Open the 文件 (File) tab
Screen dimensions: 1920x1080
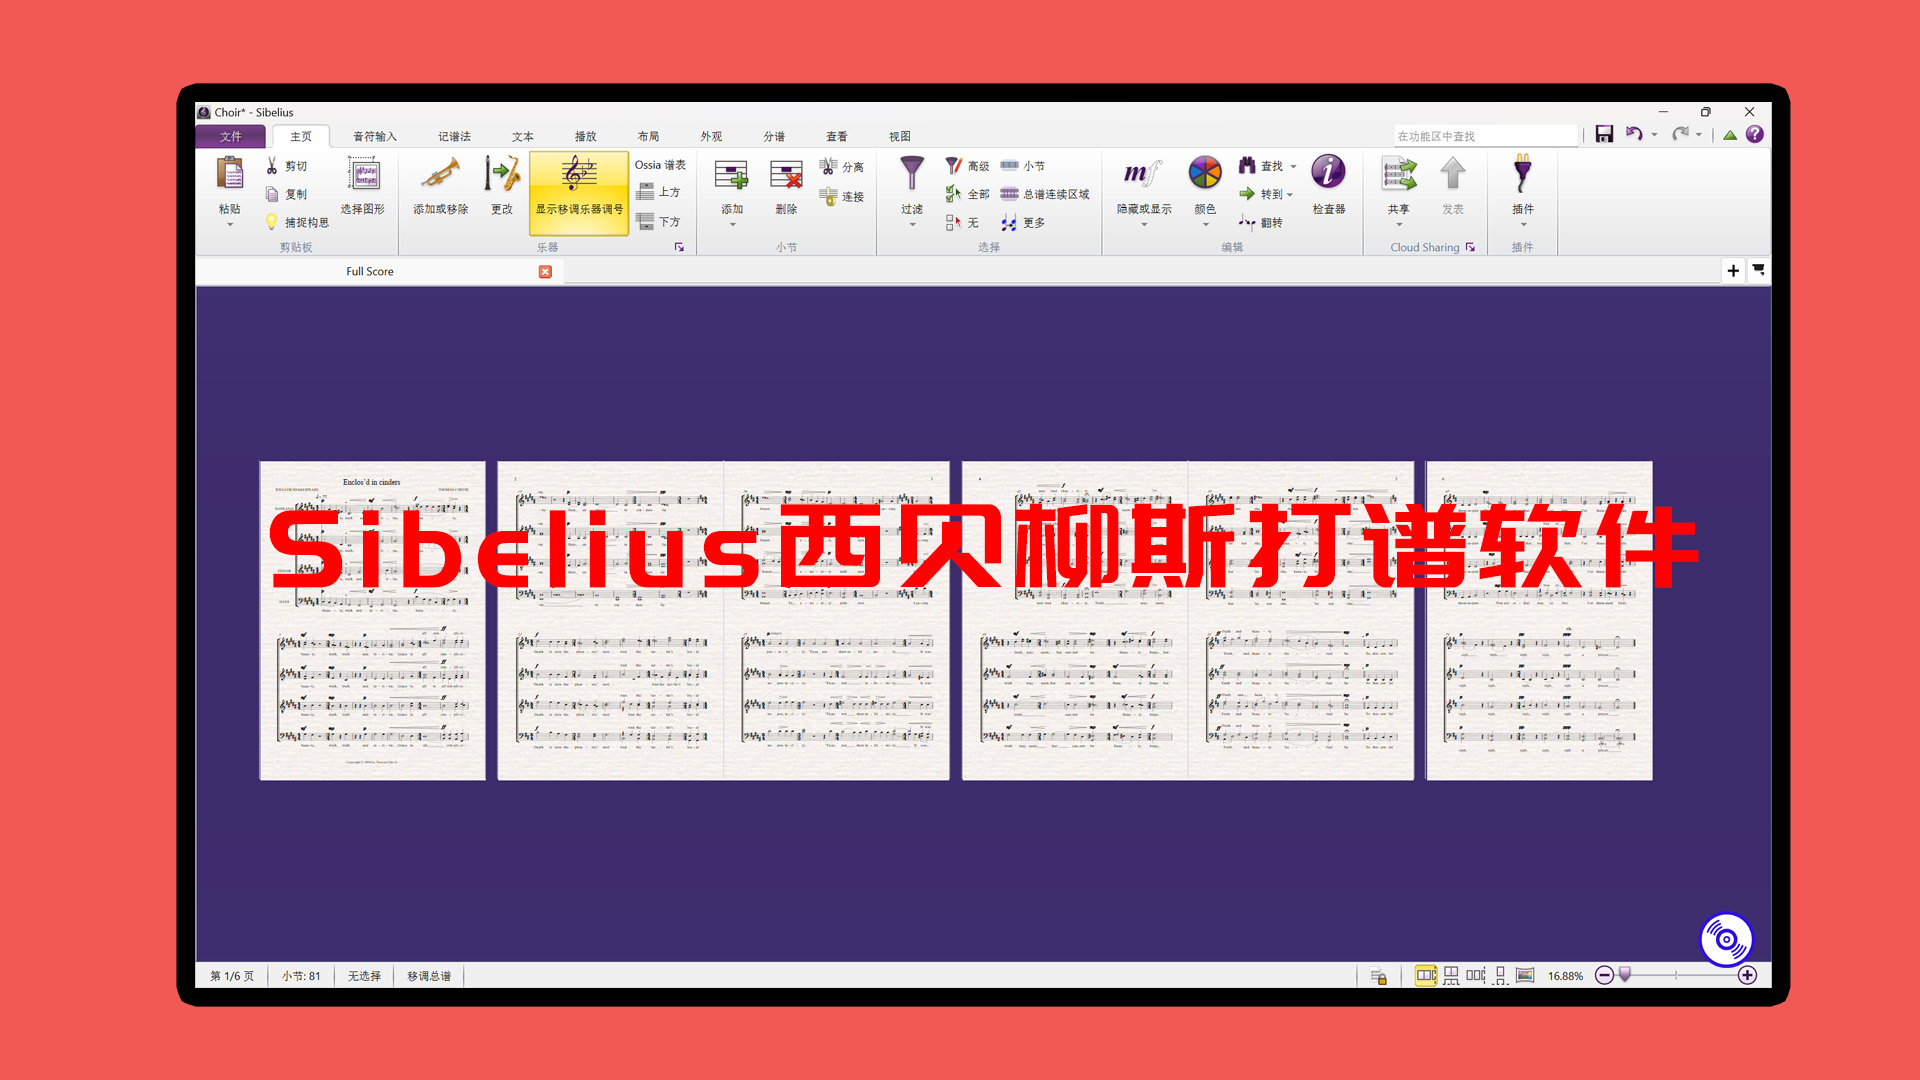(x=231, y=136)
